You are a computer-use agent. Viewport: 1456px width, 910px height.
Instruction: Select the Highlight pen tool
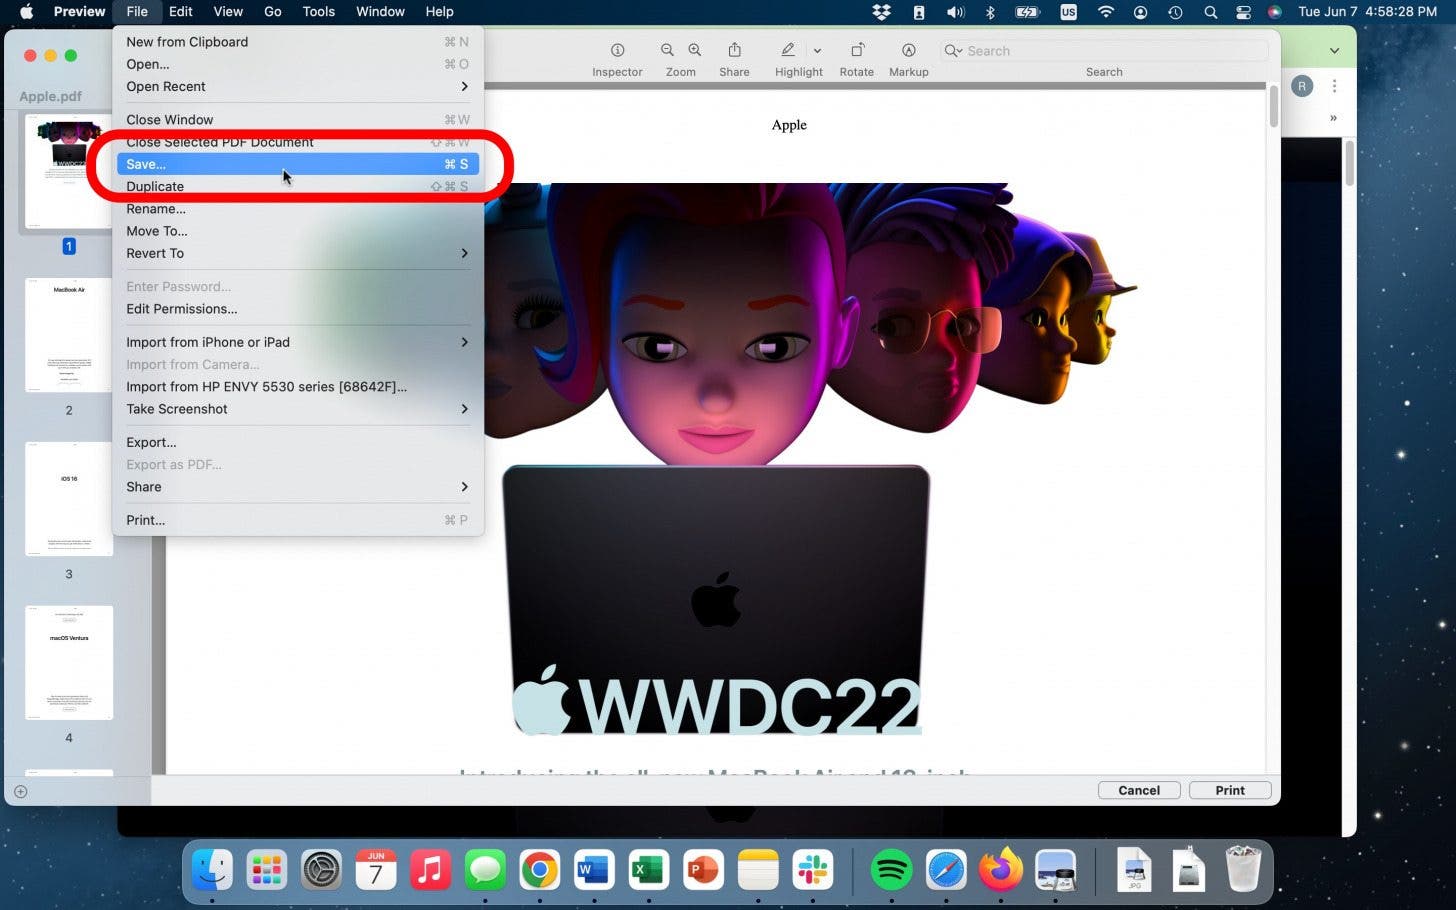coord(788,50)
